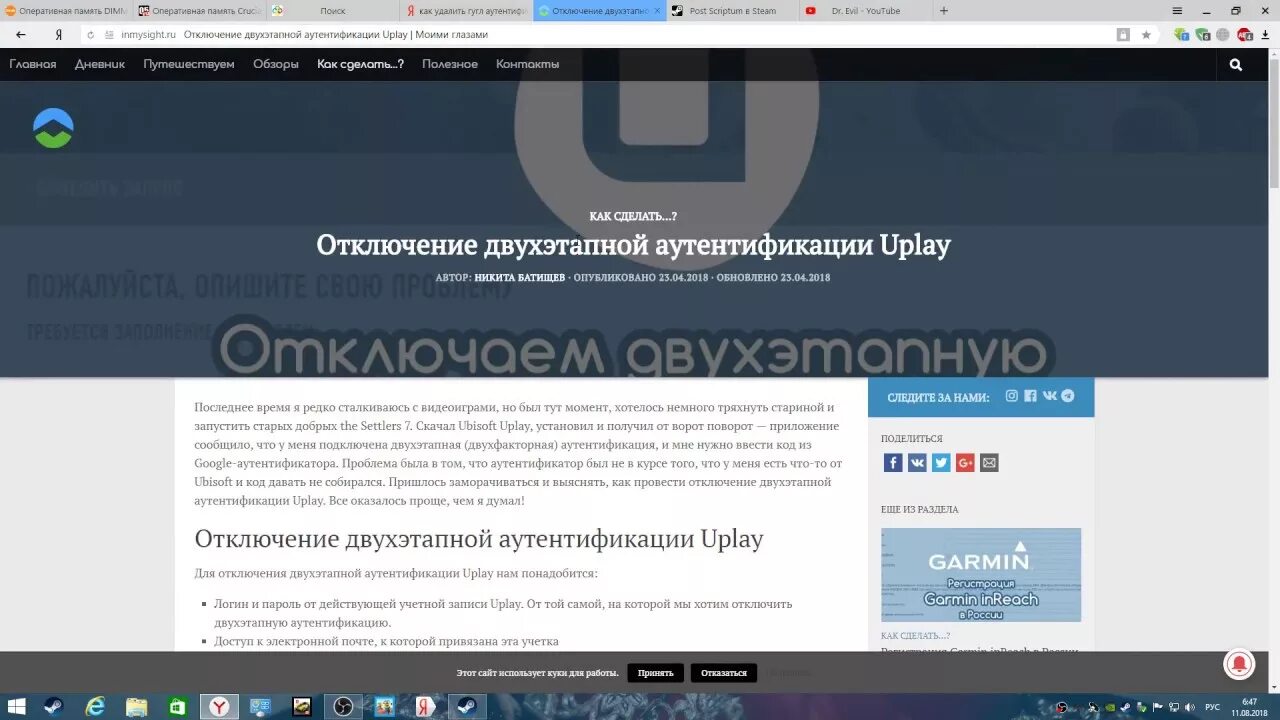
Task: Click the address bar URL field
Action: click(x=600, y=34)
